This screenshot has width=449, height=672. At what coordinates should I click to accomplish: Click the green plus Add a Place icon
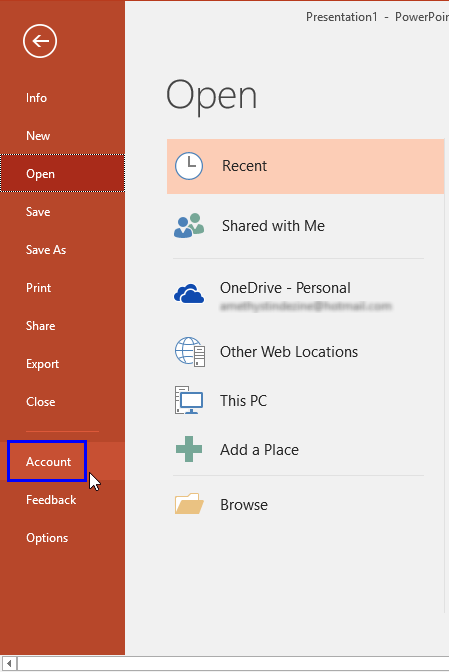click(189, 449)
